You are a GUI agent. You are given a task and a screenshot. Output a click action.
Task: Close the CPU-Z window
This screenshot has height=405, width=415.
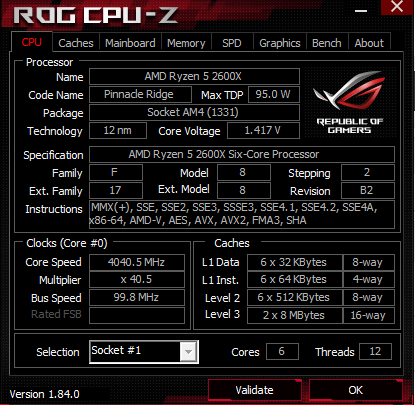click(x=397, y=6)
